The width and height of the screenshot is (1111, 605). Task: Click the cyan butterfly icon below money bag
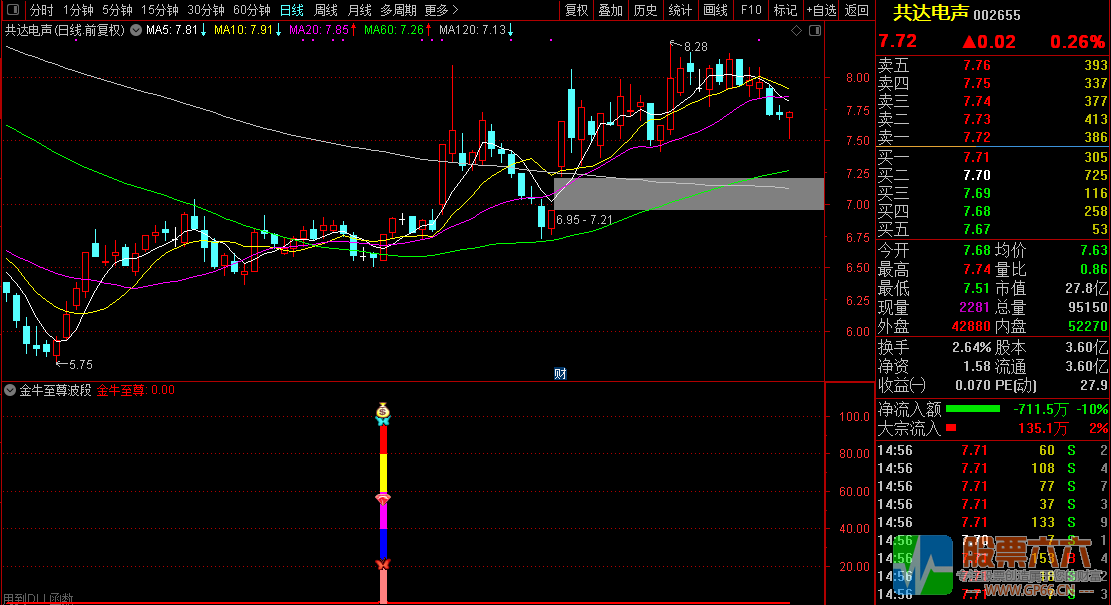382,422
